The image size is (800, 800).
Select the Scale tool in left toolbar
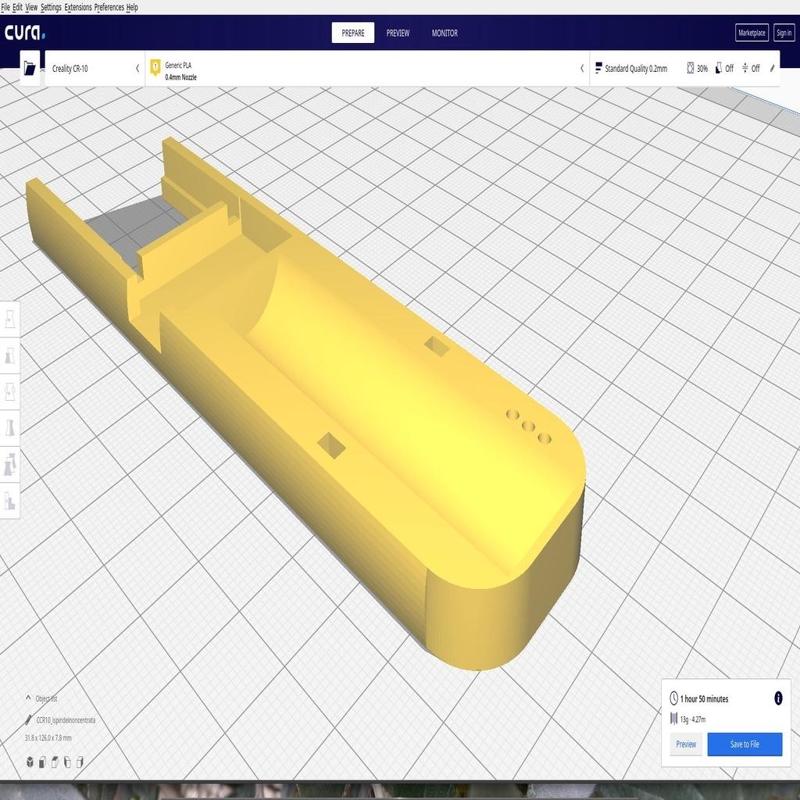click(x=10, y=356)
